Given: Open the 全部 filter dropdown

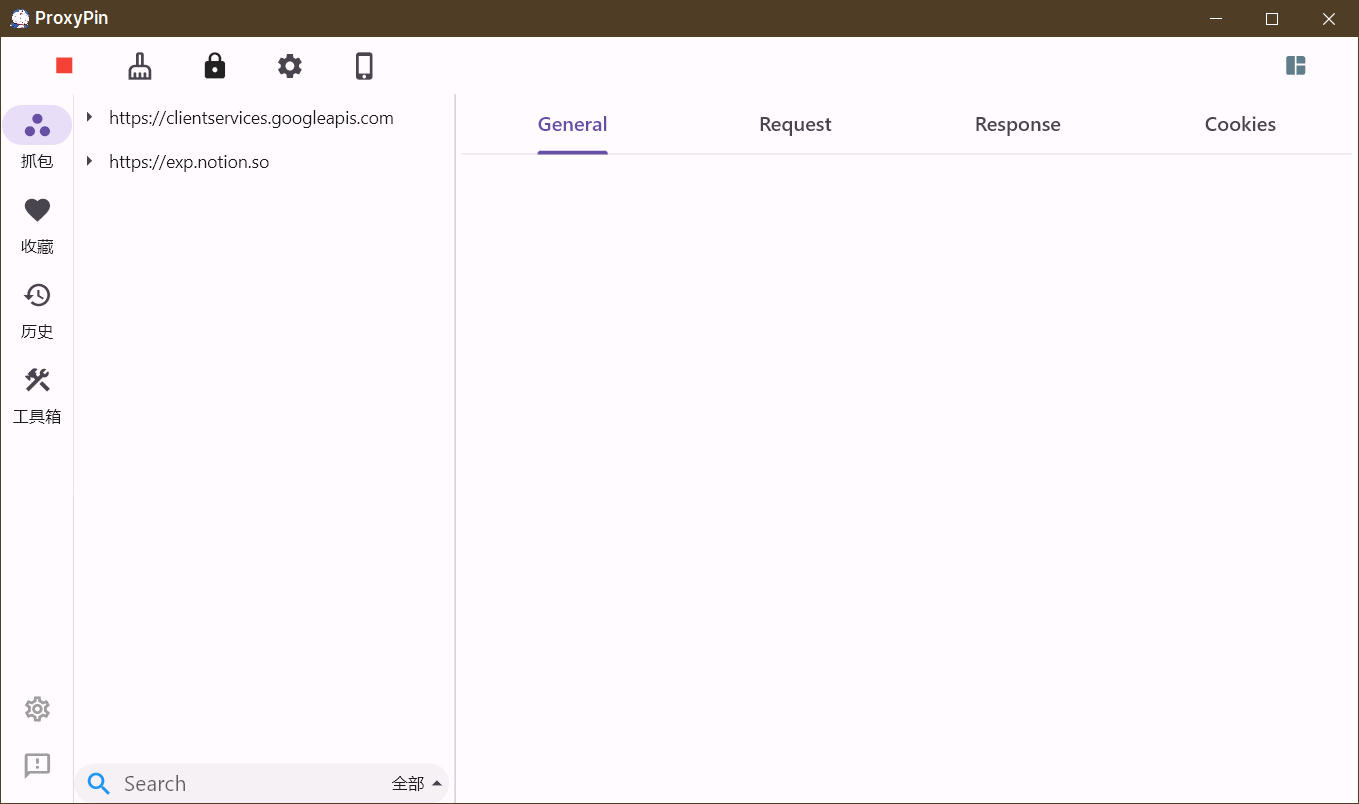Looking at the screenshot, I should coord(417,784).
